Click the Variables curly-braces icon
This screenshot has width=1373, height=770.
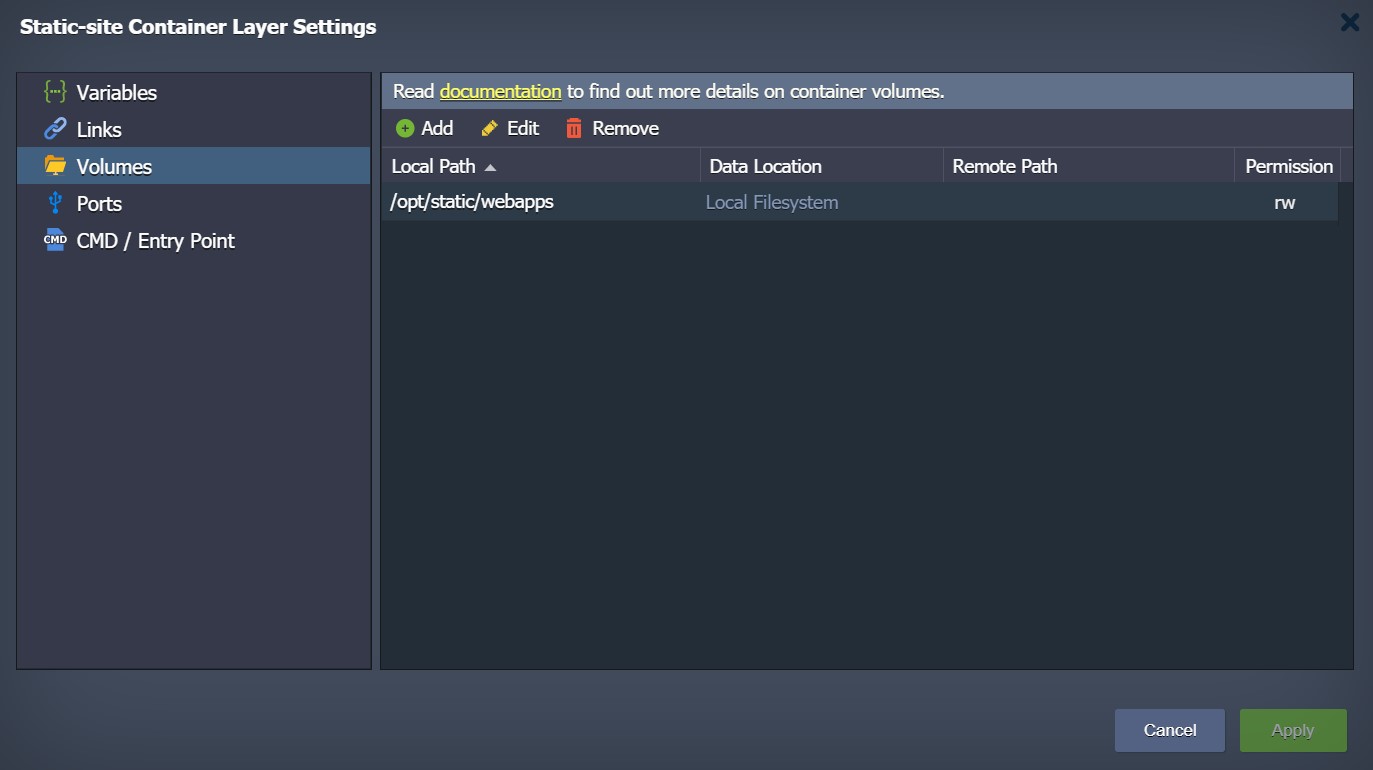55,92
